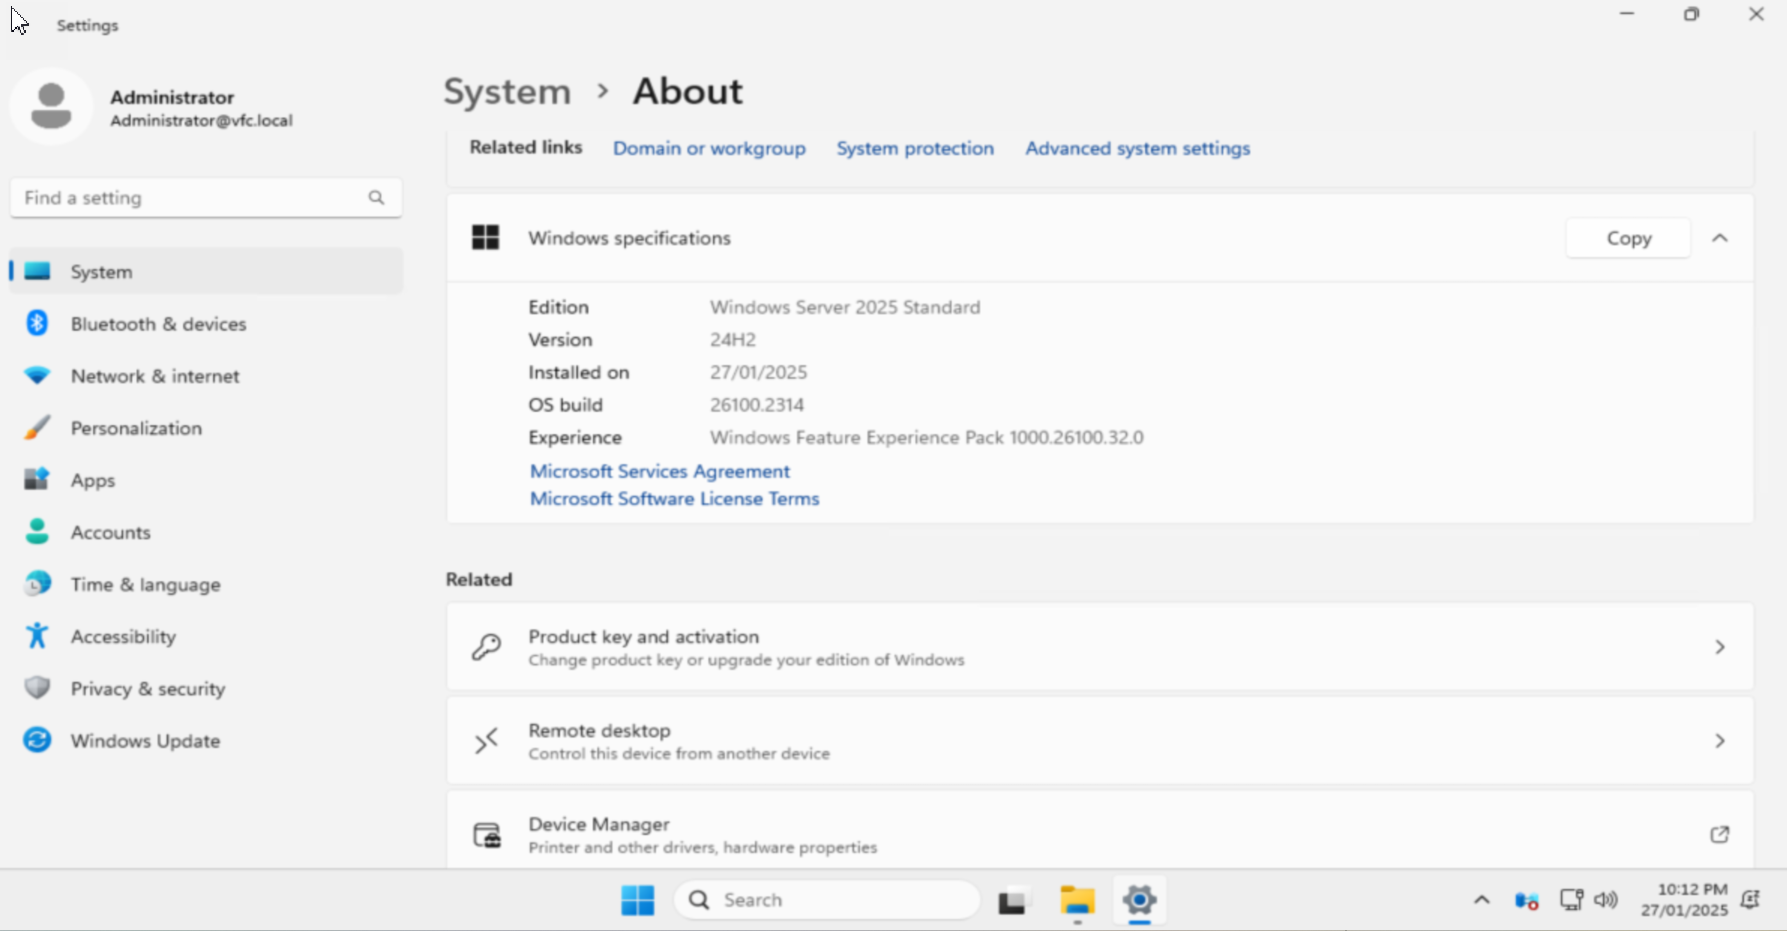Image resolution: width=1787 pixels, height=931 pixels.
Task: Open Windows Update using its sync icon
Action: pos(37,740)
